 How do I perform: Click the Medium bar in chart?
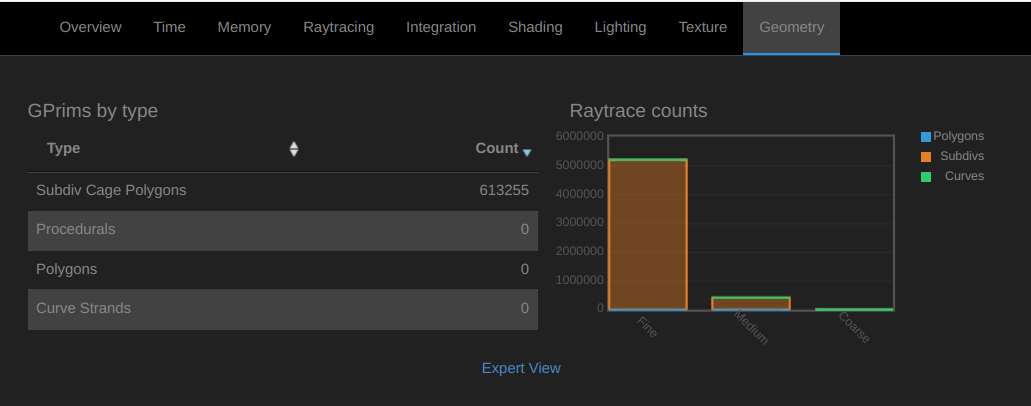tap(751, 303)
